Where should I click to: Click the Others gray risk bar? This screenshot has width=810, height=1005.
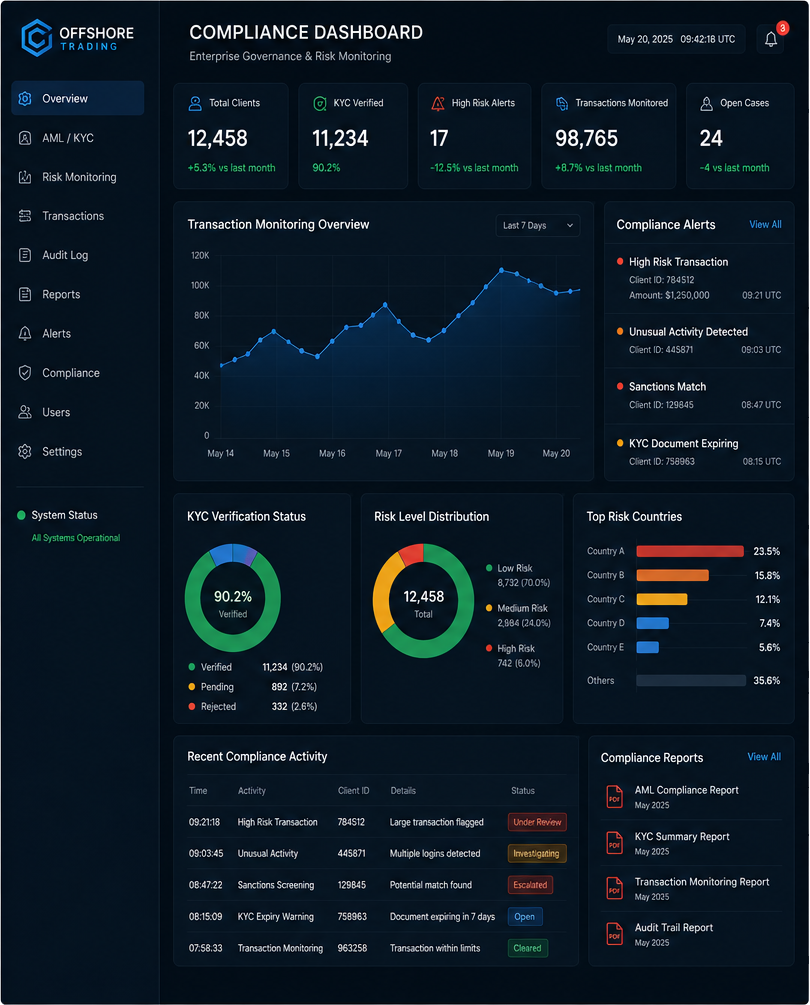(x=691, y=681)
